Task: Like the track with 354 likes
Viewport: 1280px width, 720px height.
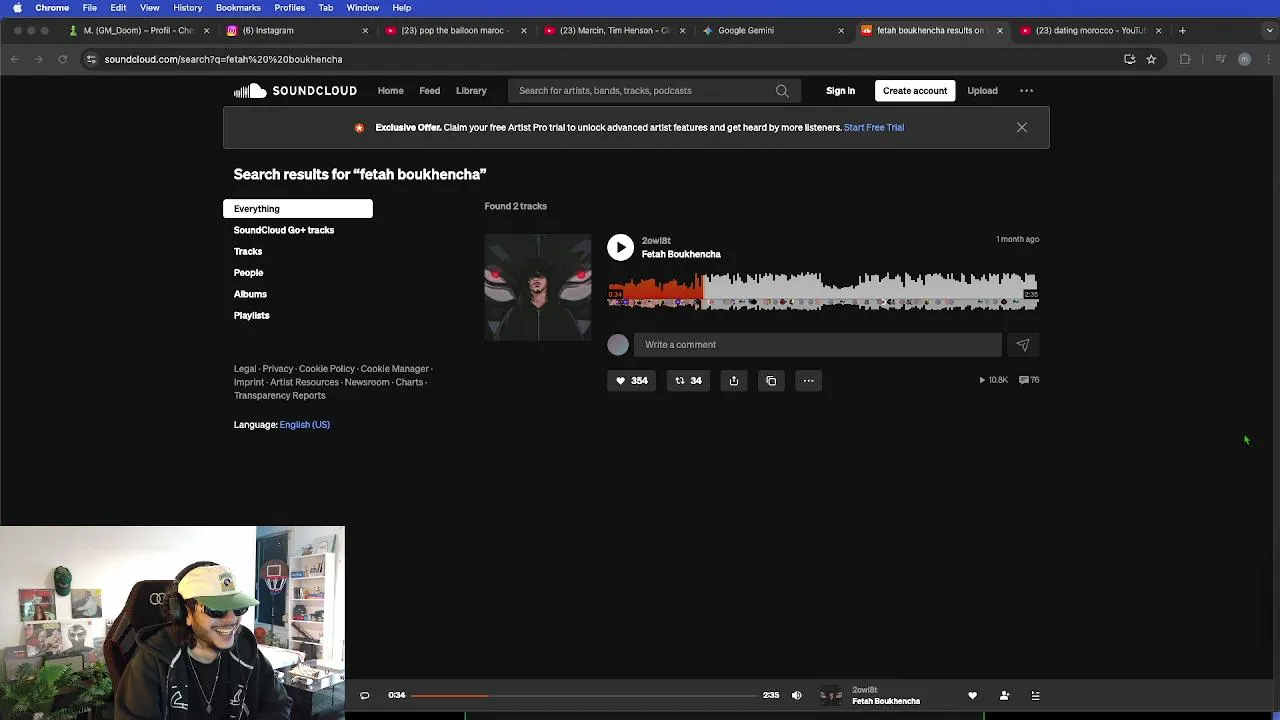Action: click(x=631, y=380)
